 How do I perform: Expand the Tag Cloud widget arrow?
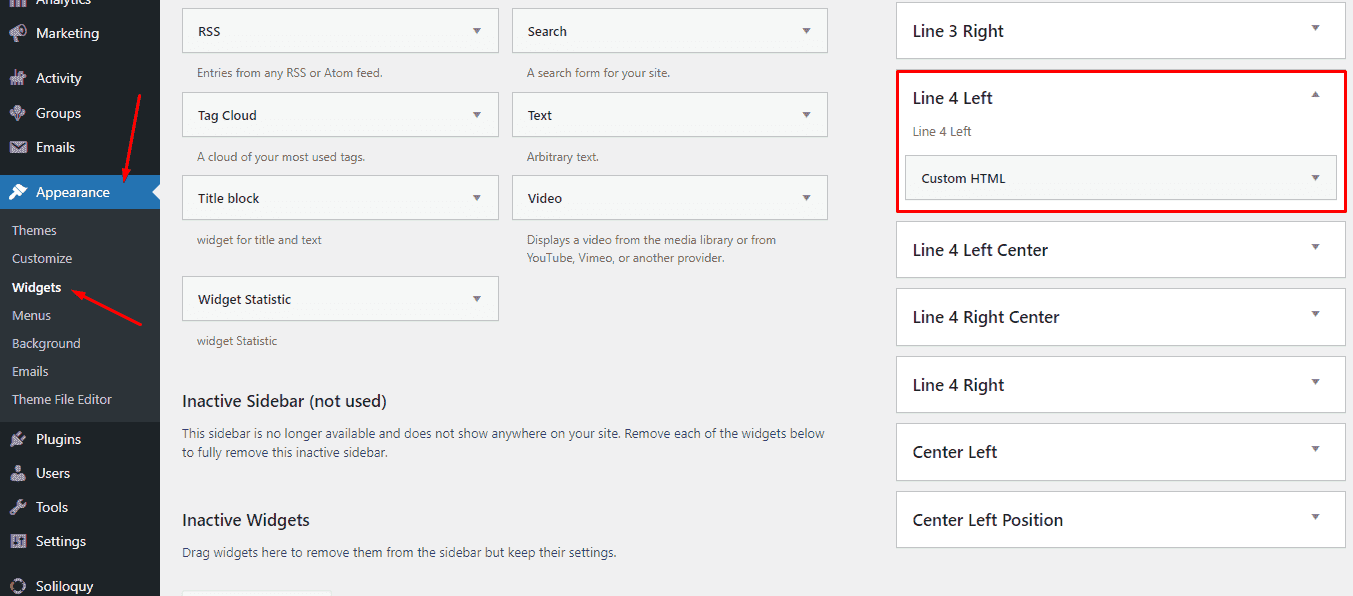pyautogui.click(x=477, y=115)
